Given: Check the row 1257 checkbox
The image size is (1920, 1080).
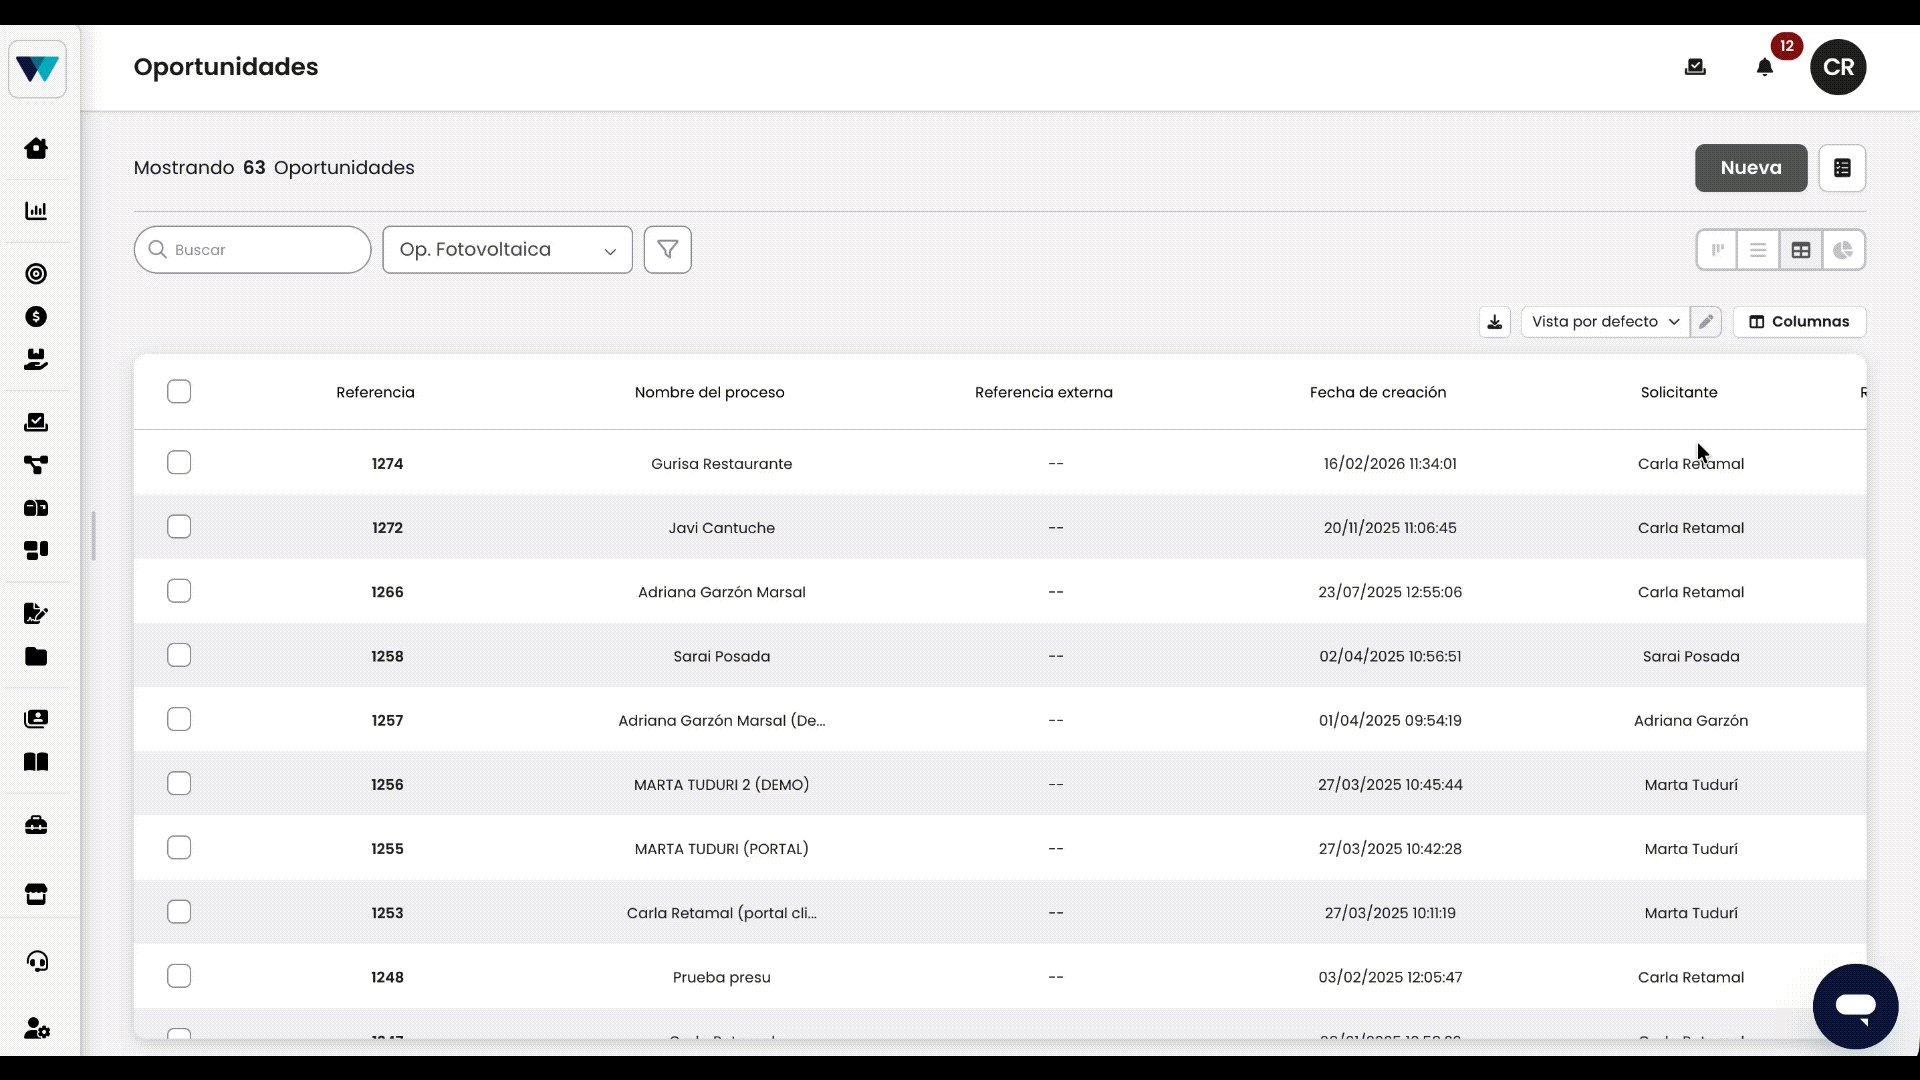Looking at the screenshot, I should click(179, 719).
